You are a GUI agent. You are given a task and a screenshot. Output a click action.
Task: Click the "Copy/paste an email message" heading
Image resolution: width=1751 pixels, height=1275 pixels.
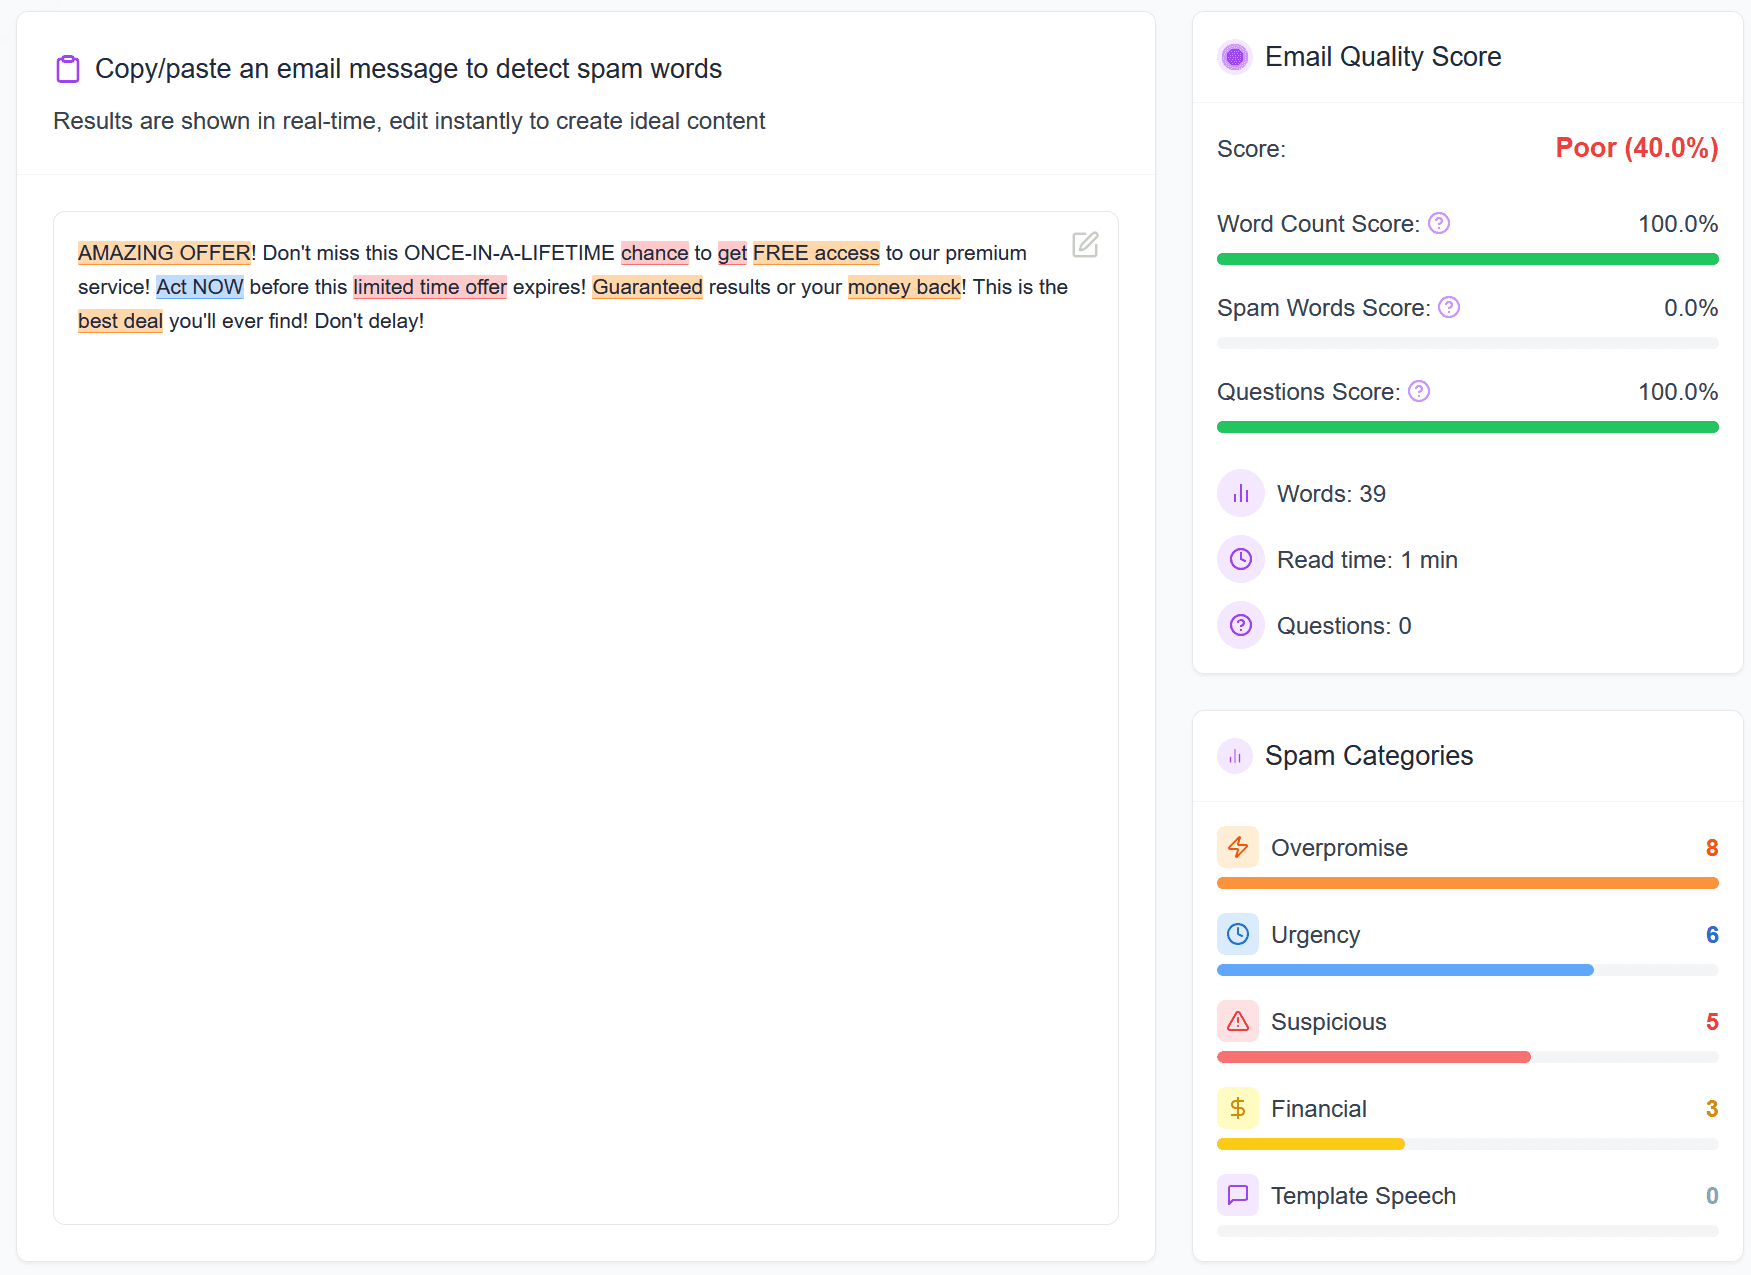[408, 69]
